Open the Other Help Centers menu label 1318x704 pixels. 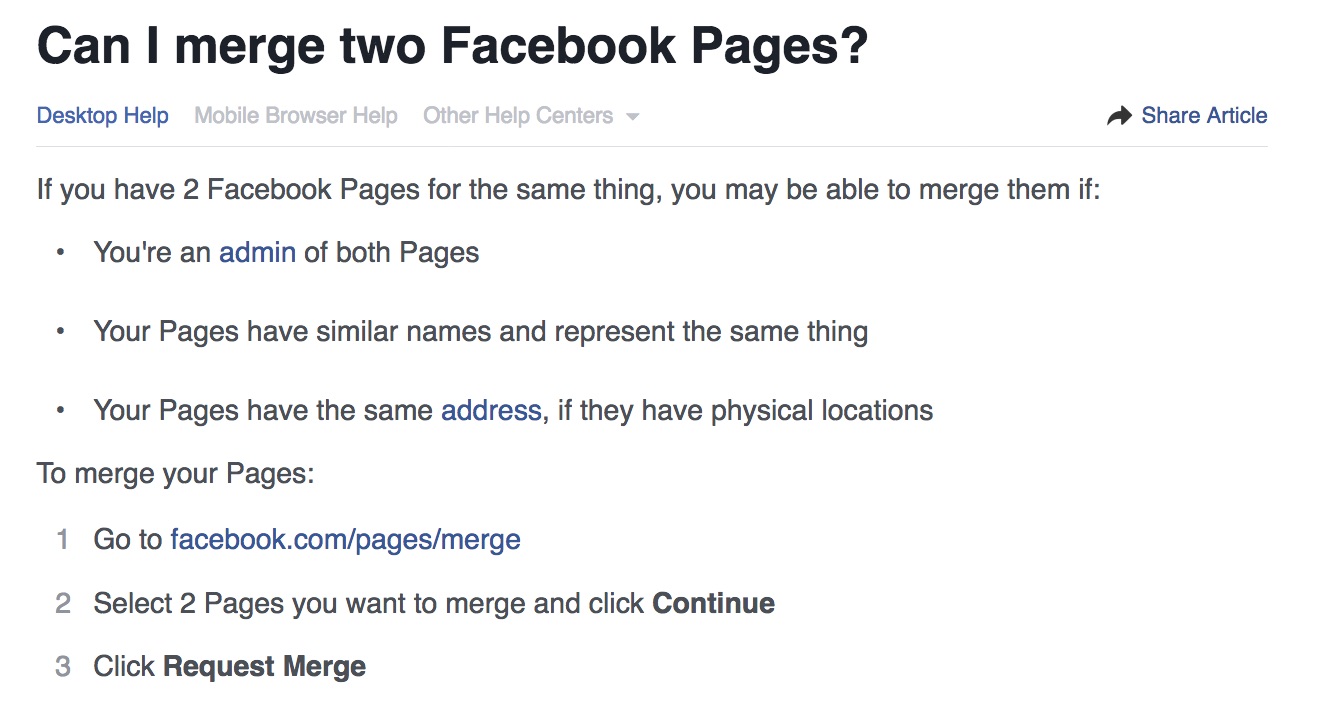coord(518,116)
